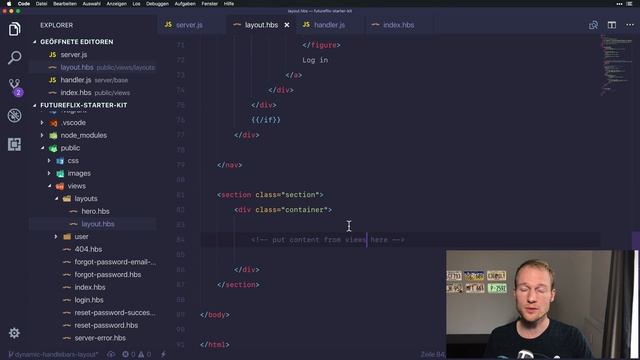Open the macOS menu bar list icon
The height and width of the screenshot is (360, 640).
click(629, 4)
